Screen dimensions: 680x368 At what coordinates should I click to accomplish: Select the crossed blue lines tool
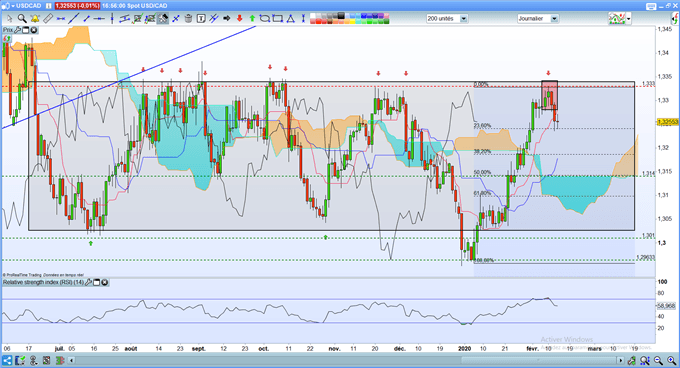point(213,19)
